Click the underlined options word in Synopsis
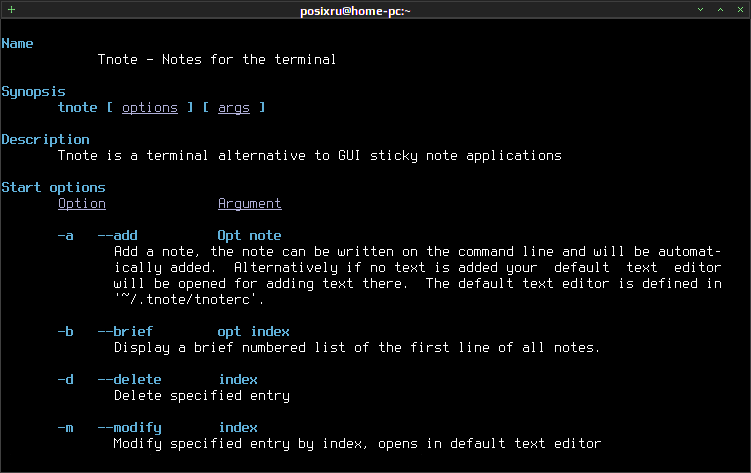Screen dimensions: 751x473 [x=149, y=108]
